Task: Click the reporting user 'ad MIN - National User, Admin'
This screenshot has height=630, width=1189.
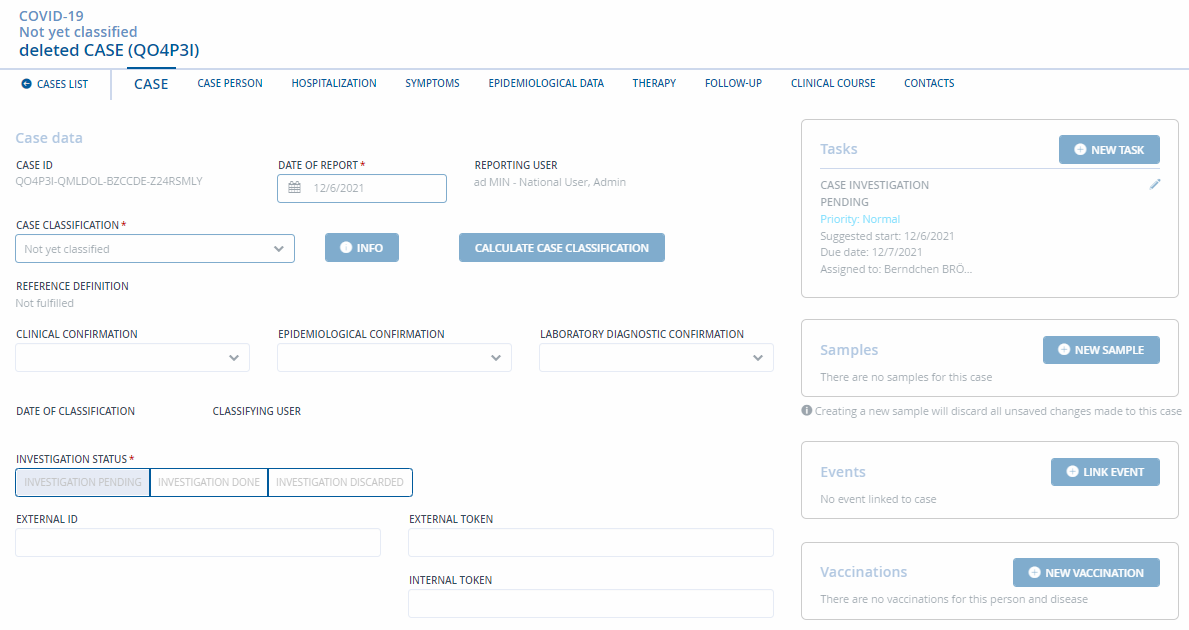Action: pyautogui.click(x=550, y=182)
